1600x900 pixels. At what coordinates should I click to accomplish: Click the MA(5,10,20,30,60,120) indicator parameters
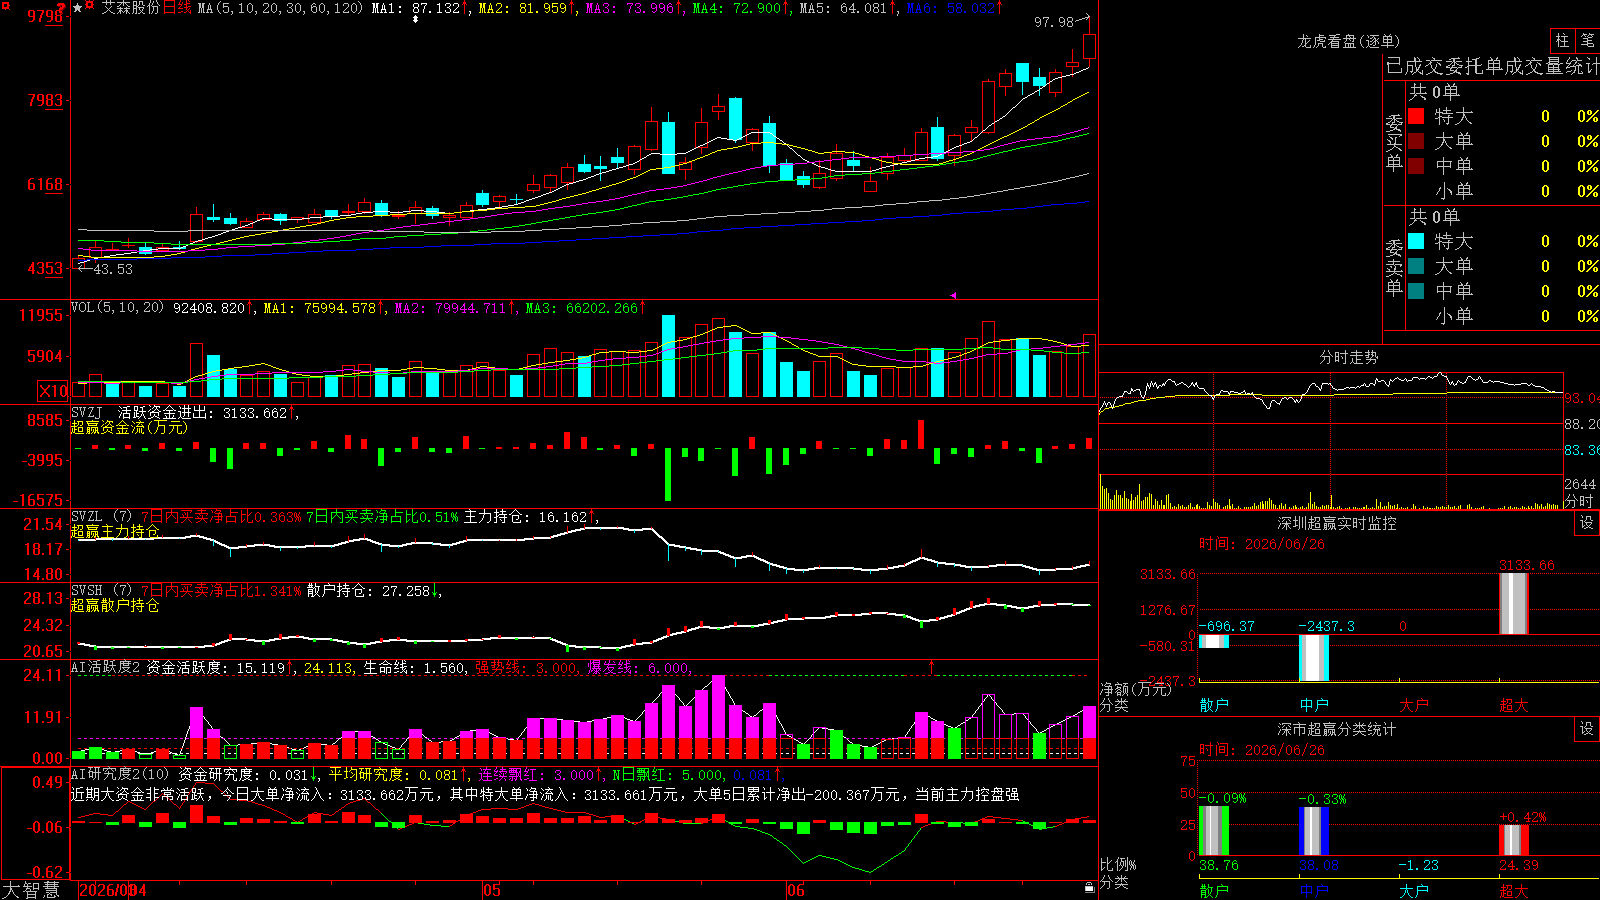coord(280,8)
